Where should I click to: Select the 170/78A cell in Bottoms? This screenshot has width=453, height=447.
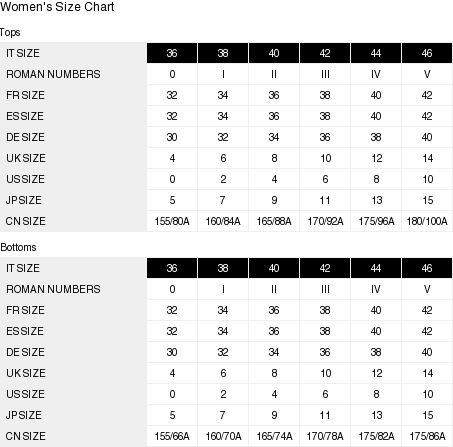[x=325, y=436]
